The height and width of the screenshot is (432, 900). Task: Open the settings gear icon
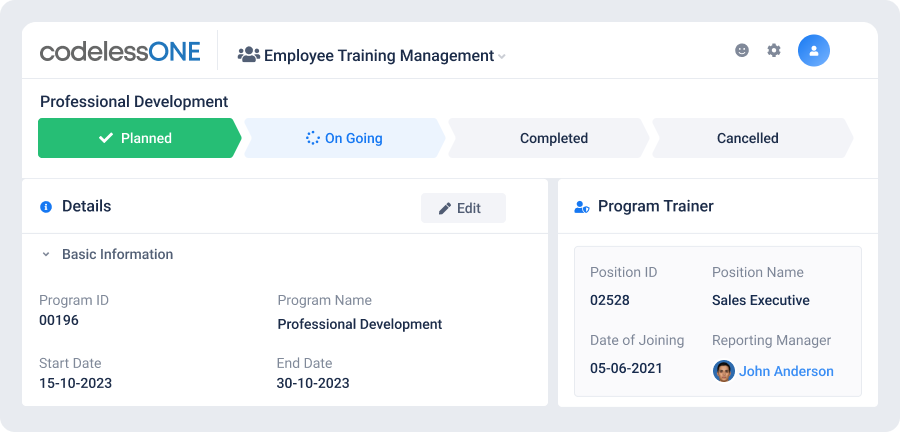click(x=774, y=50)
